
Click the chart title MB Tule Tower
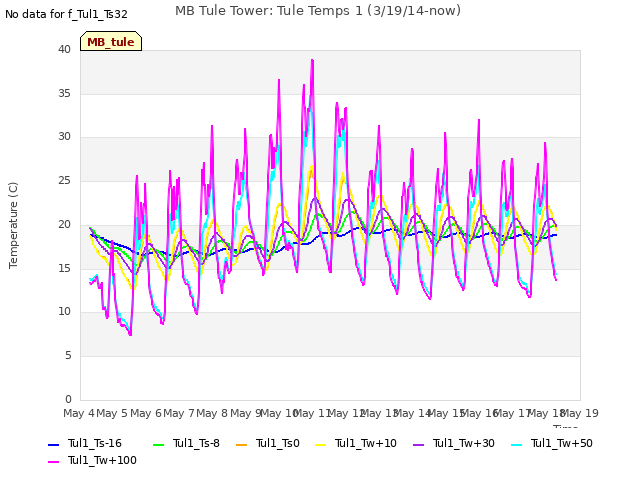[318, 11]
